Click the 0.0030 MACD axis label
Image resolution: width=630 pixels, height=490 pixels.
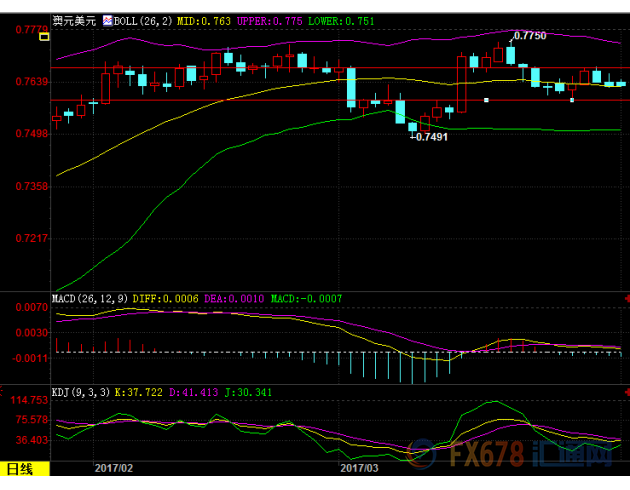tap(31, 333)
